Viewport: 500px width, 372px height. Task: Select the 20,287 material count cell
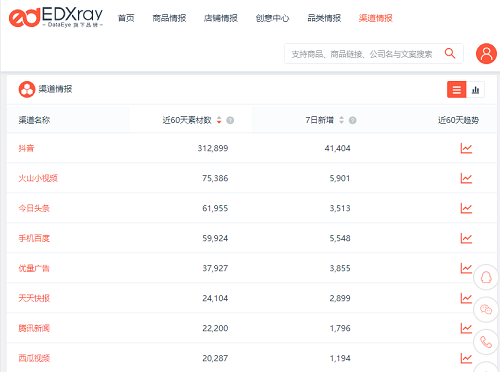click(215, 358)
